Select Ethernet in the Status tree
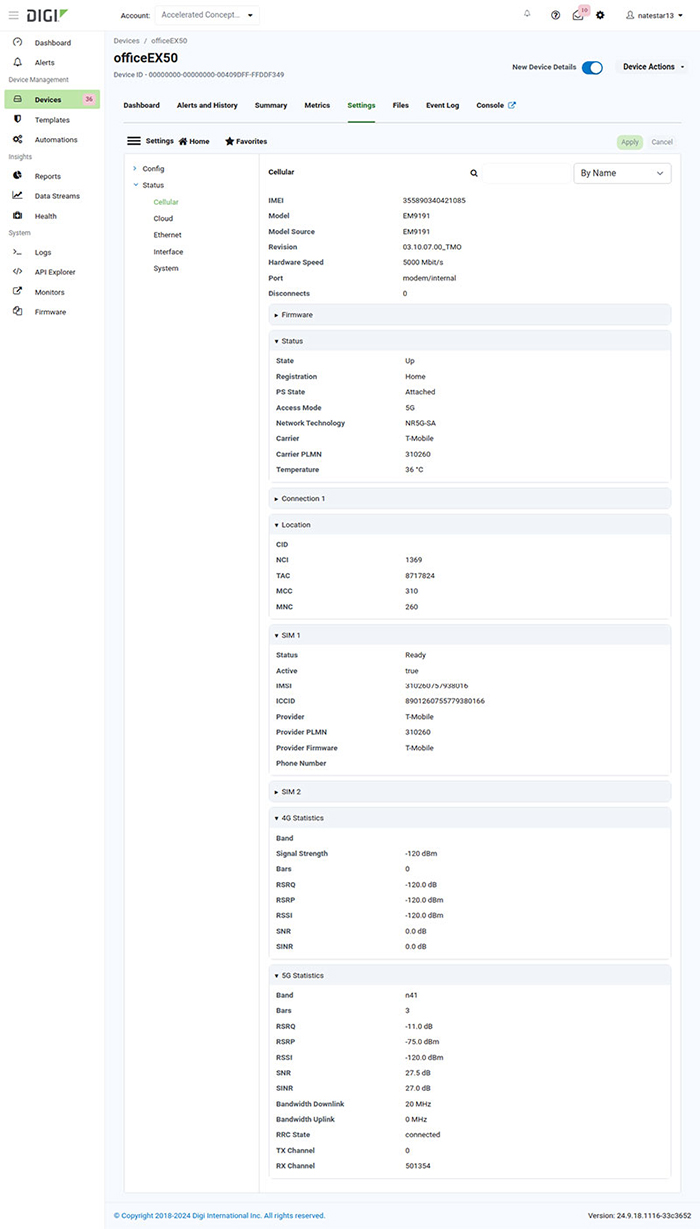 [167, 235]
